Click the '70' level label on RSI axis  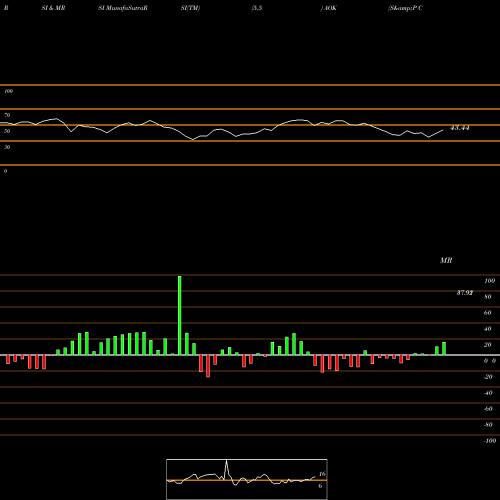pyautogui.click(x=7, y=115)
